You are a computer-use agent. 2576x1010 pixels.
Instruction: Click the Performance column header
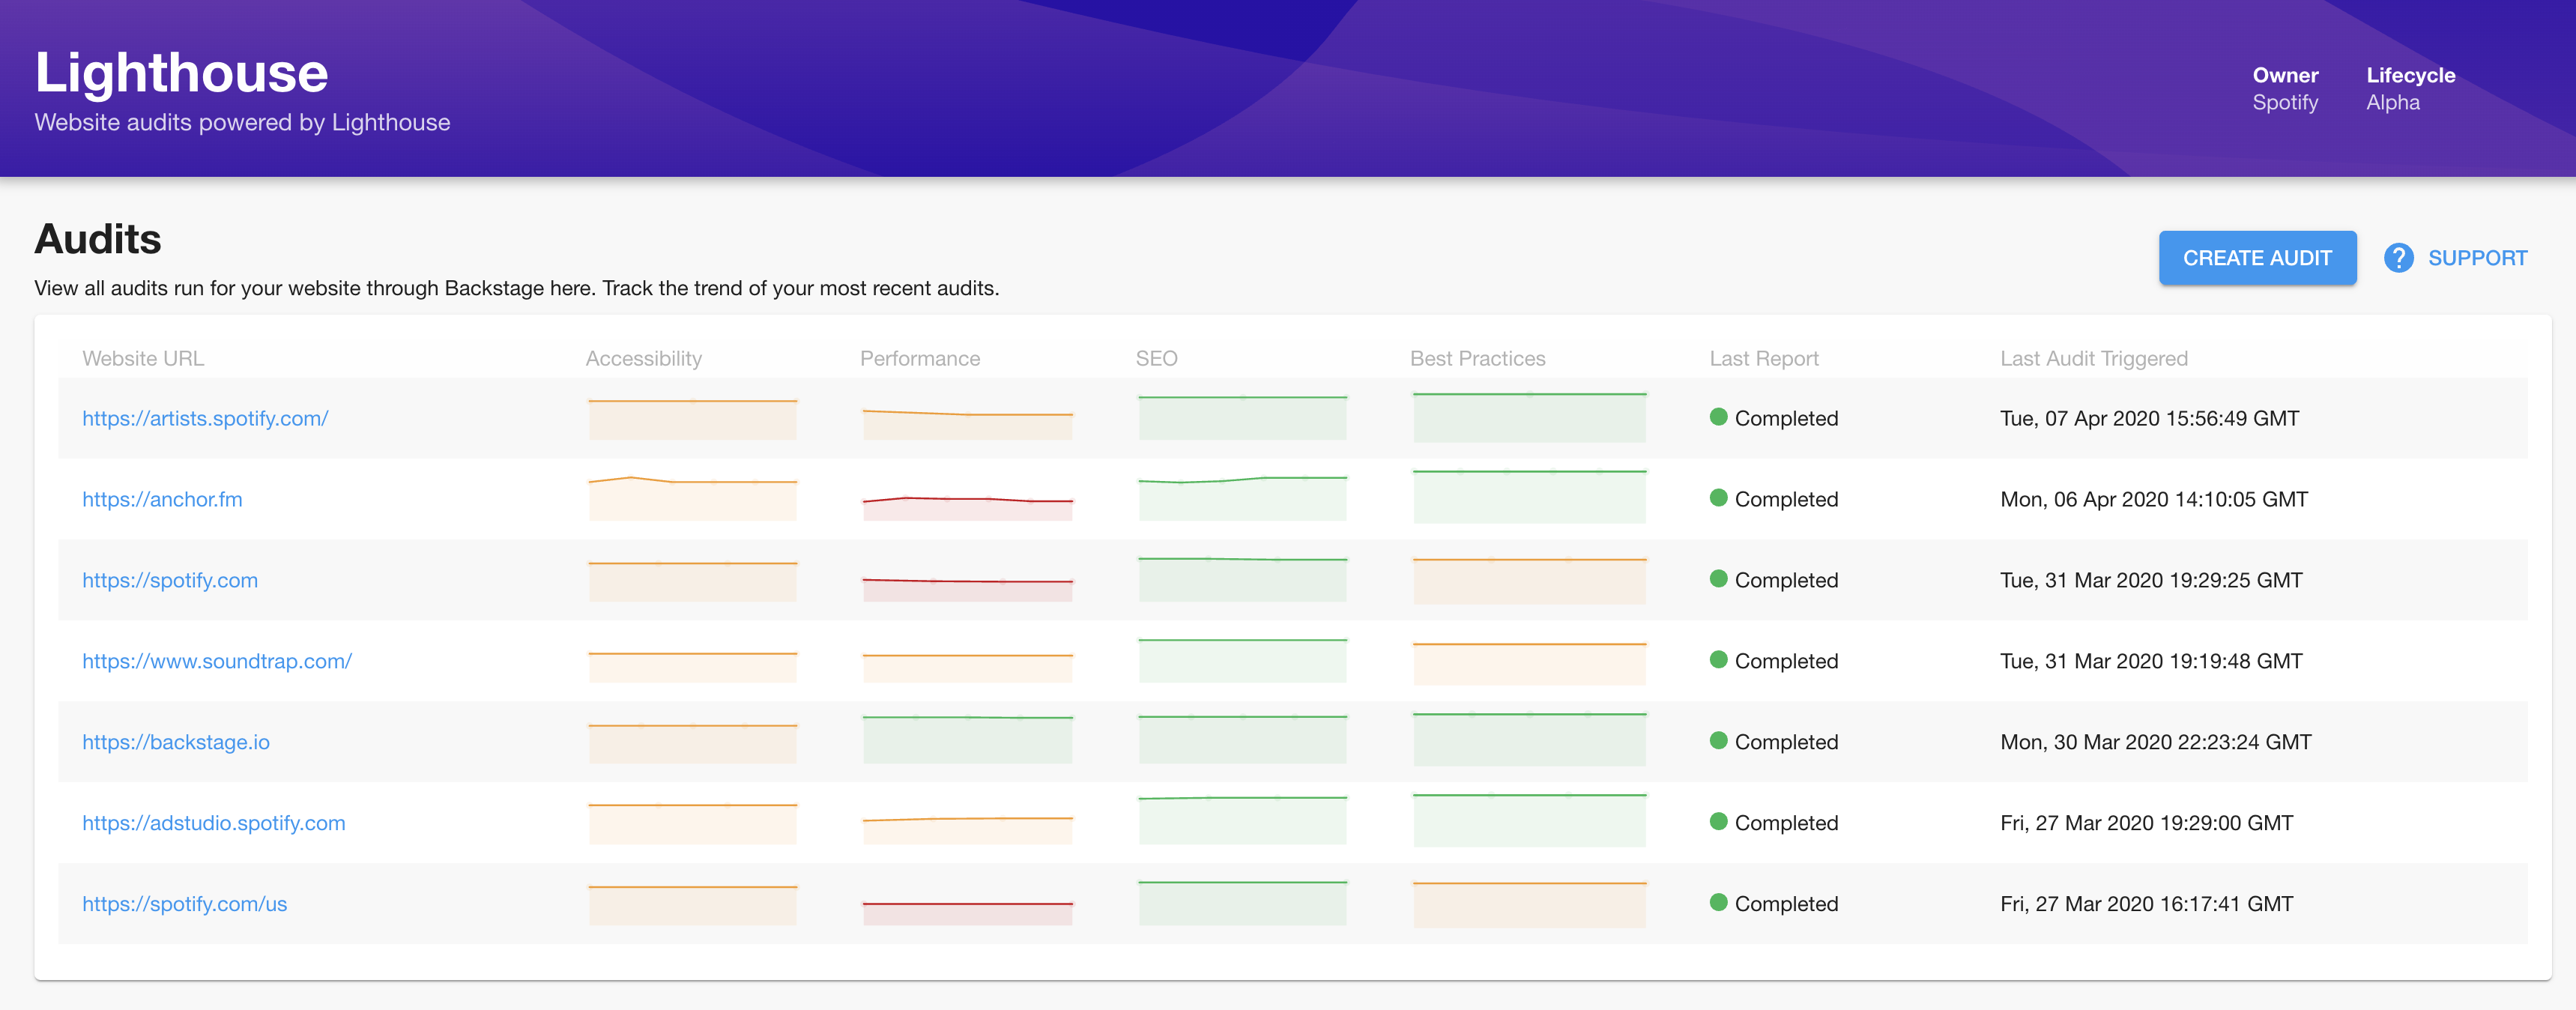point(919,359)
